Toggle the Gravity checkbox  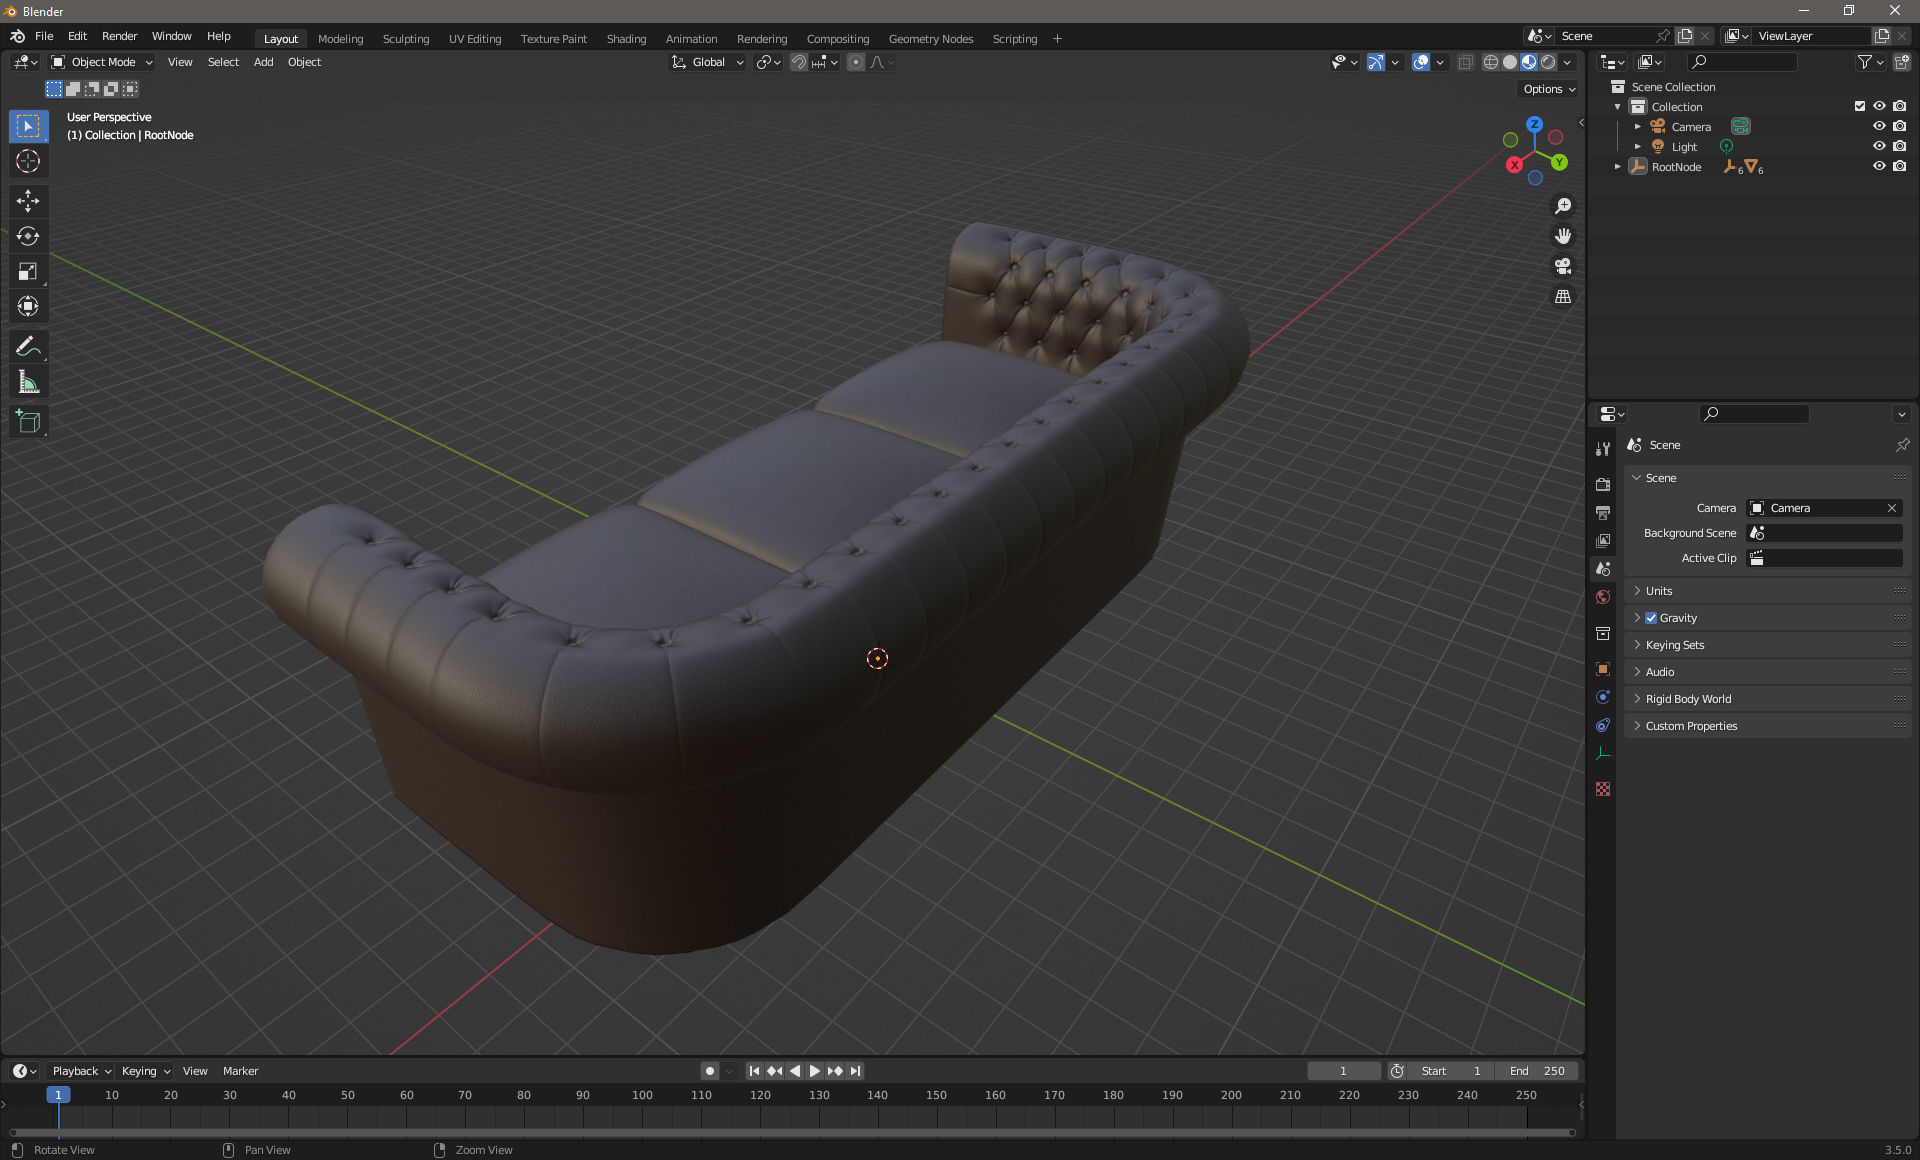[1651, 618]
